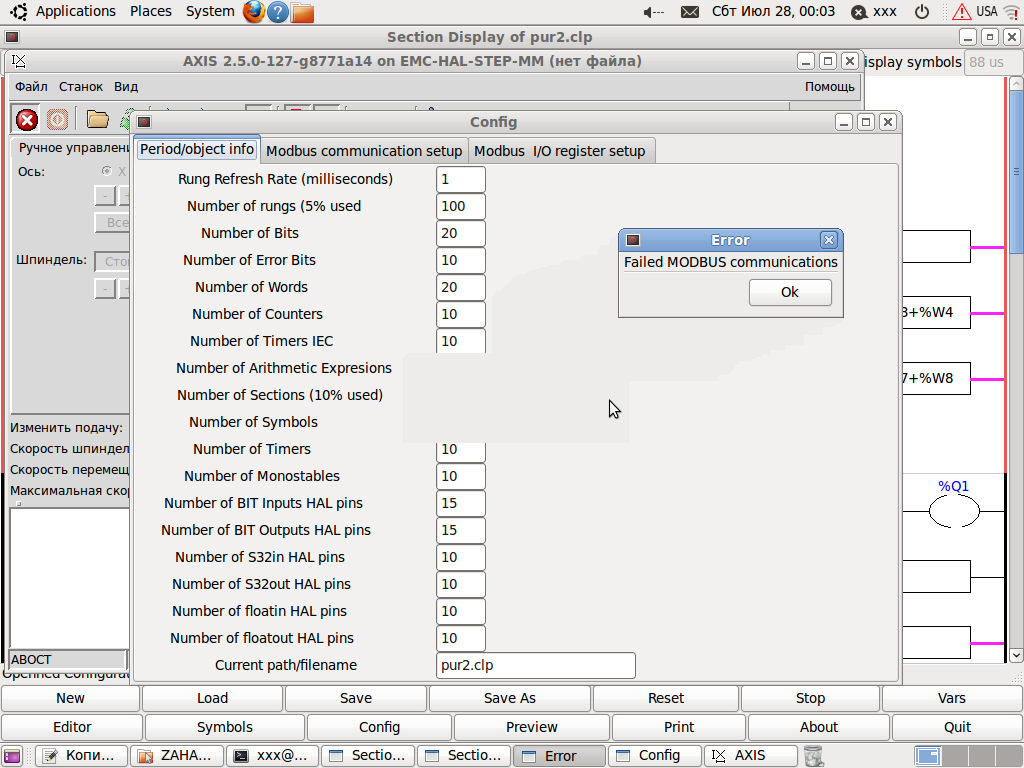Click the Rung Refresh Rate input field
Screen dimensions: 1024x768
(x=461, y=180)
